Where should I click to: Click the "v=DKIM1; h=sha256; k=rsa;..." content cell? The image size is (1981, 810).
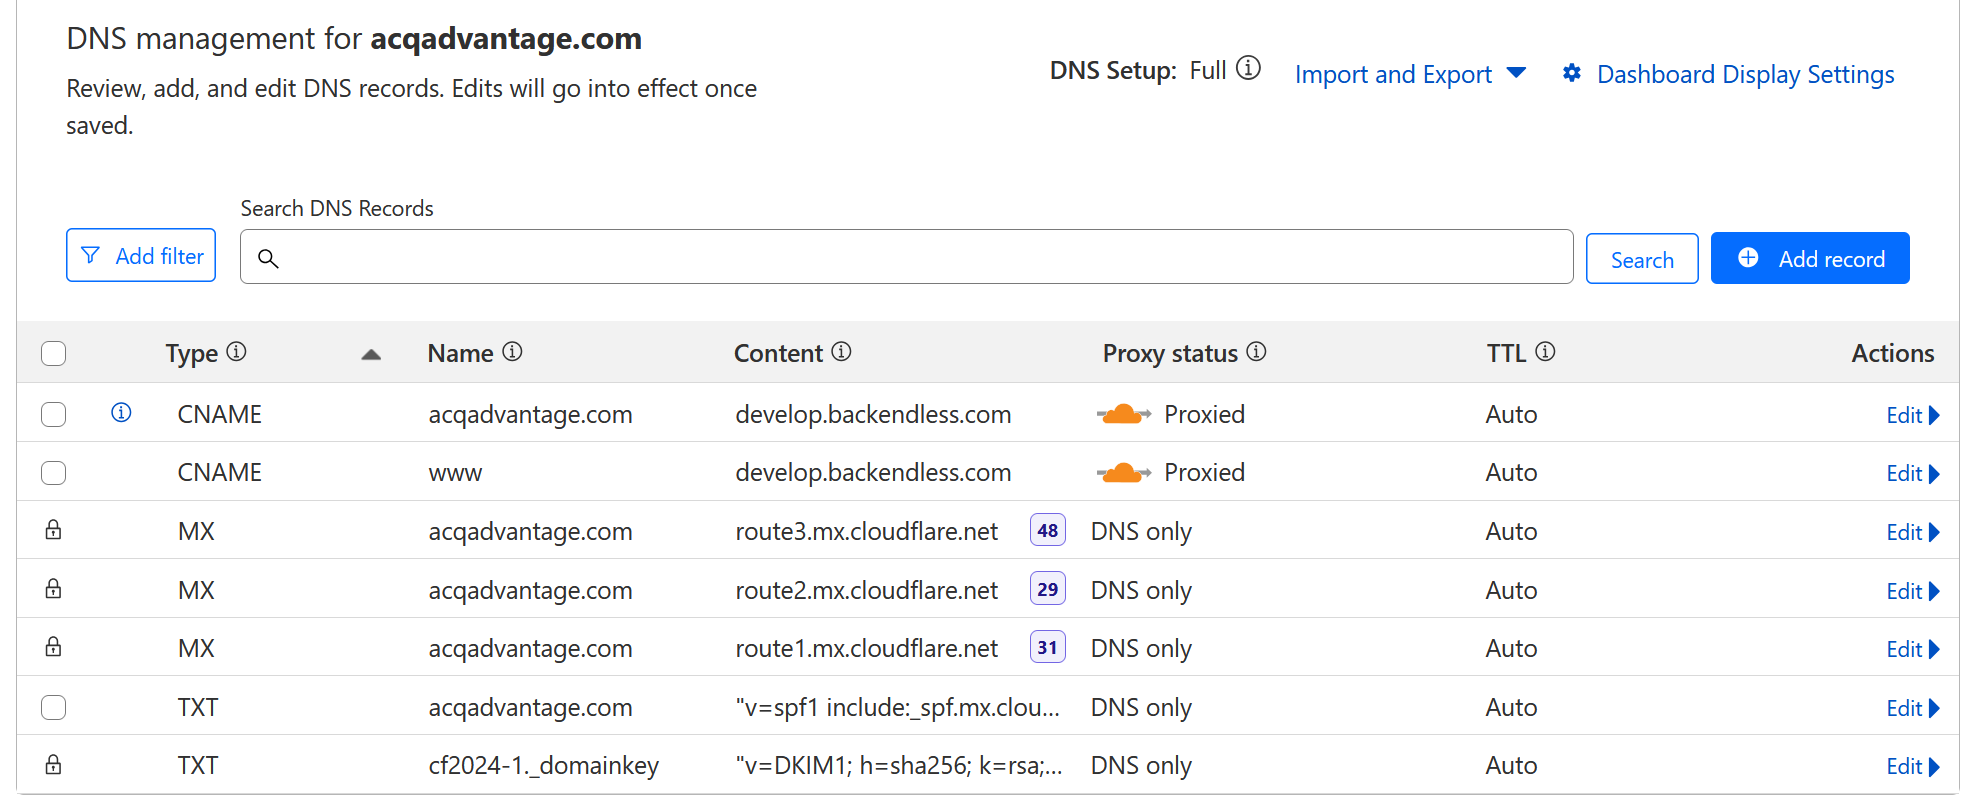pyautogui.click(x=898, y=765)
